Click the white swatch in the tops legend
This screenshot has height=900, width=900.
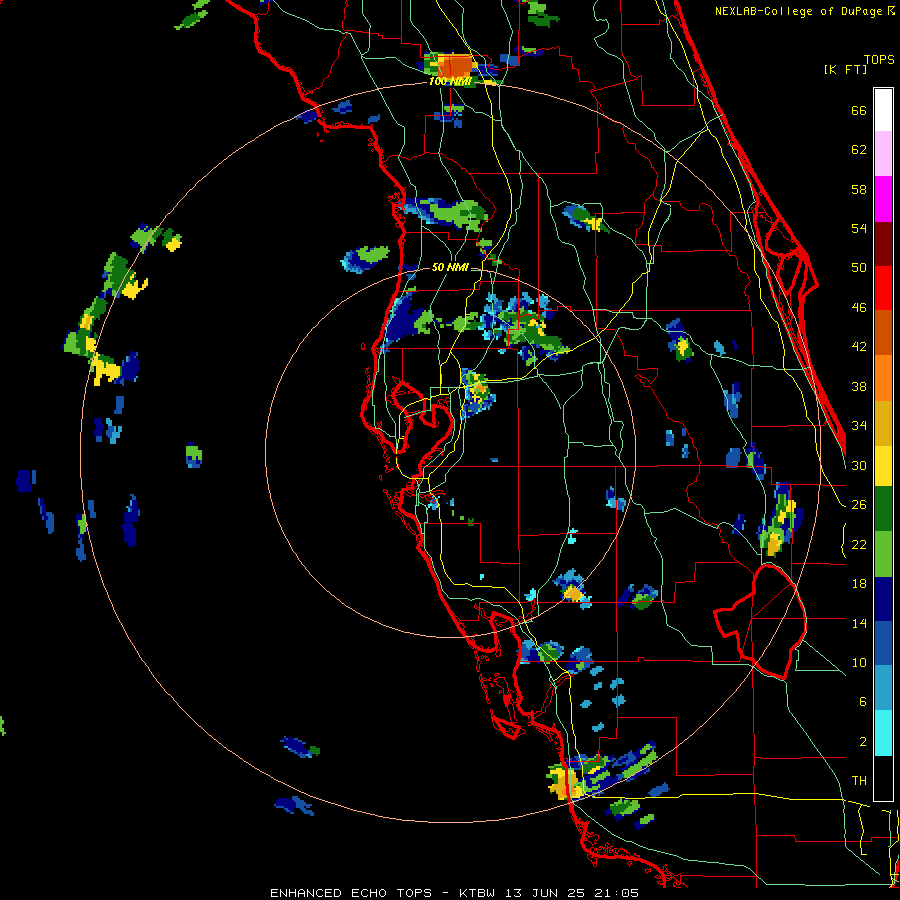pyautogui.click(x=883, y=110)
